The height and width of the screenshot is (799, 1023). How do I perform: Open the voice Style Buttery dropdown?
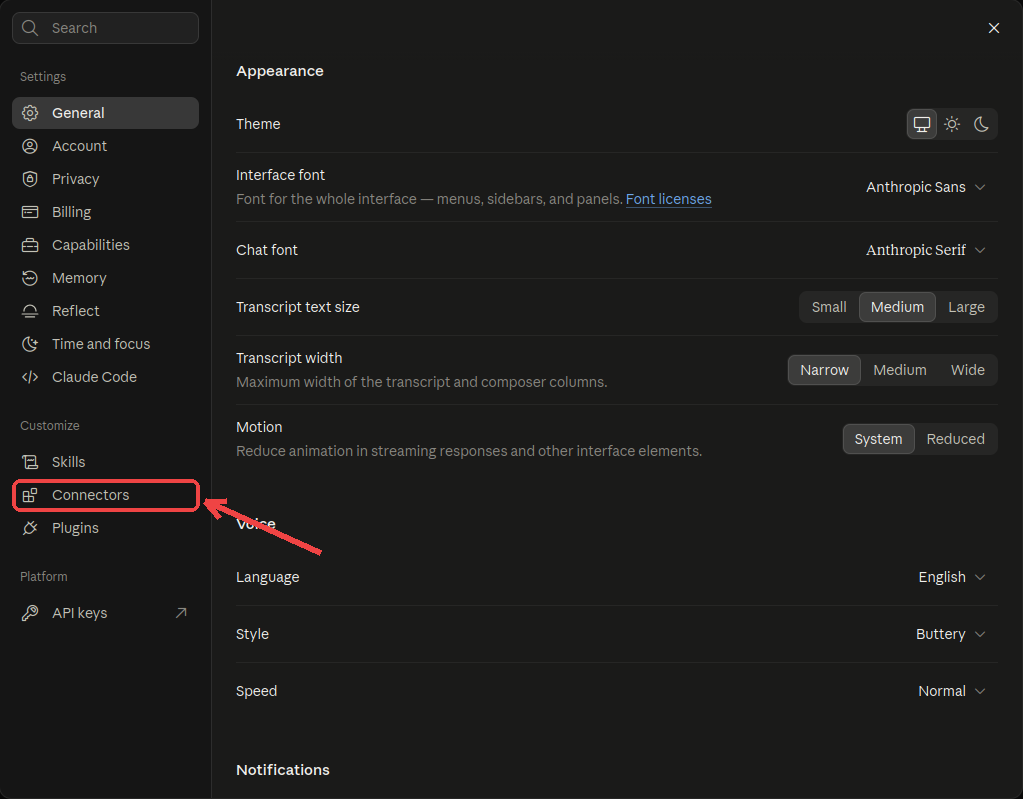pos(950,634)
